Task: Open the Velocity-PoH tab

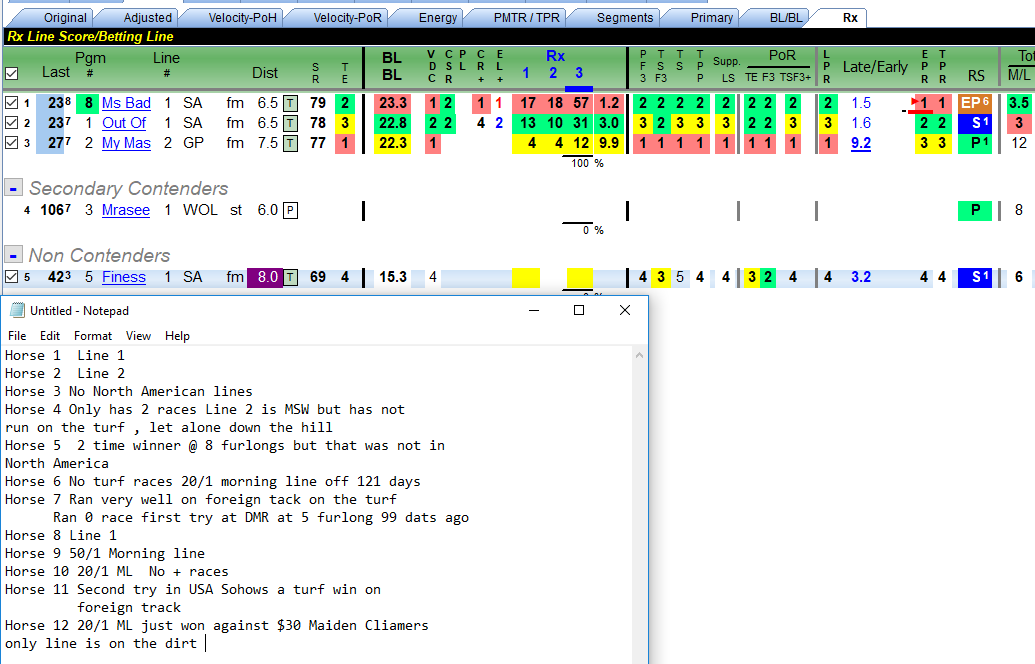Action: point(242,18)
